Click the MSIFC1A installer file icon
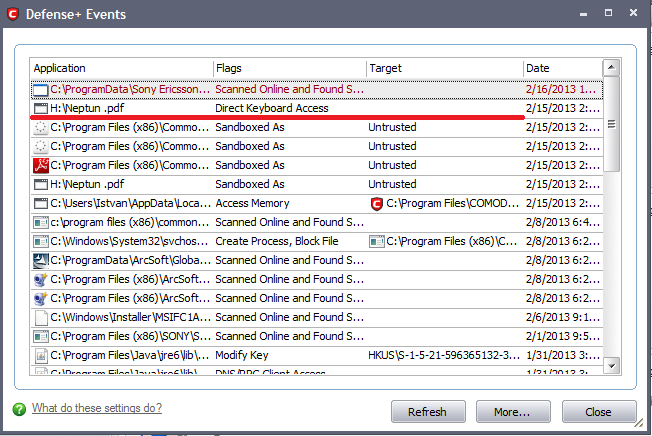Screen dimensions: 652x436 click(40, 318)
